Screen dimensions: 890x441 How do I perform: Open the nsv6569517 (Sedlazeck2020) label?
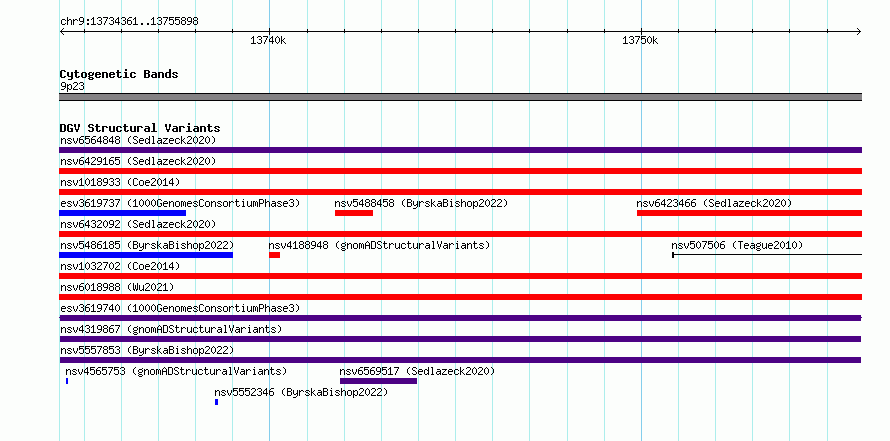[x=417, y=371]
